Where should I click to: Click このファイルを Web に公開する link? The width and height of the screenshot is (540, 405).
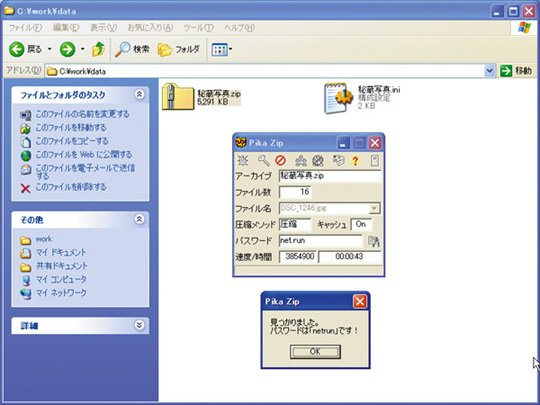point(84,155)
